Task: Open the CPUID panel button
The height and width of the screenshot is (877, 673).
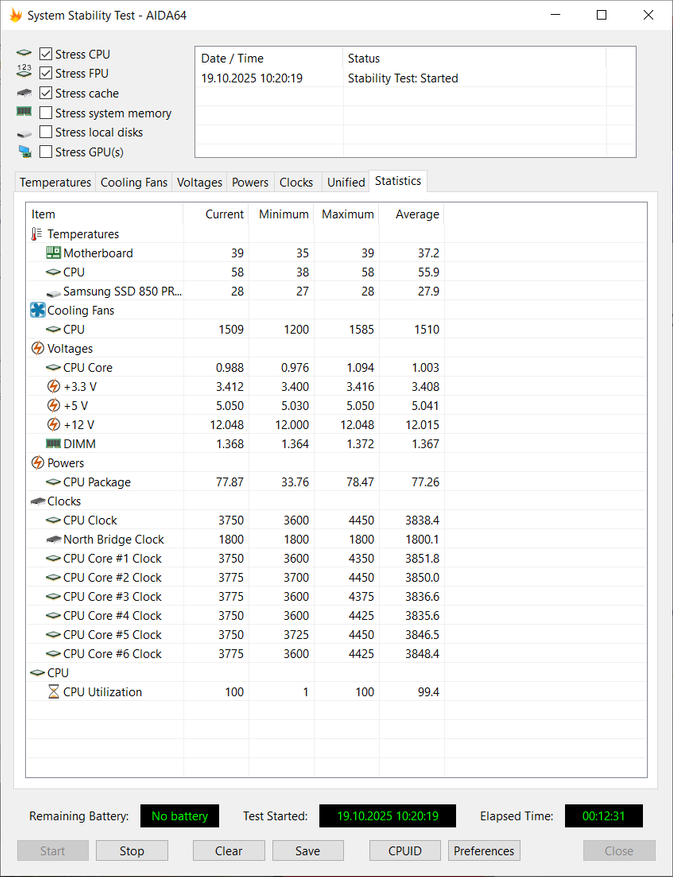Action: tap(405, 851)
